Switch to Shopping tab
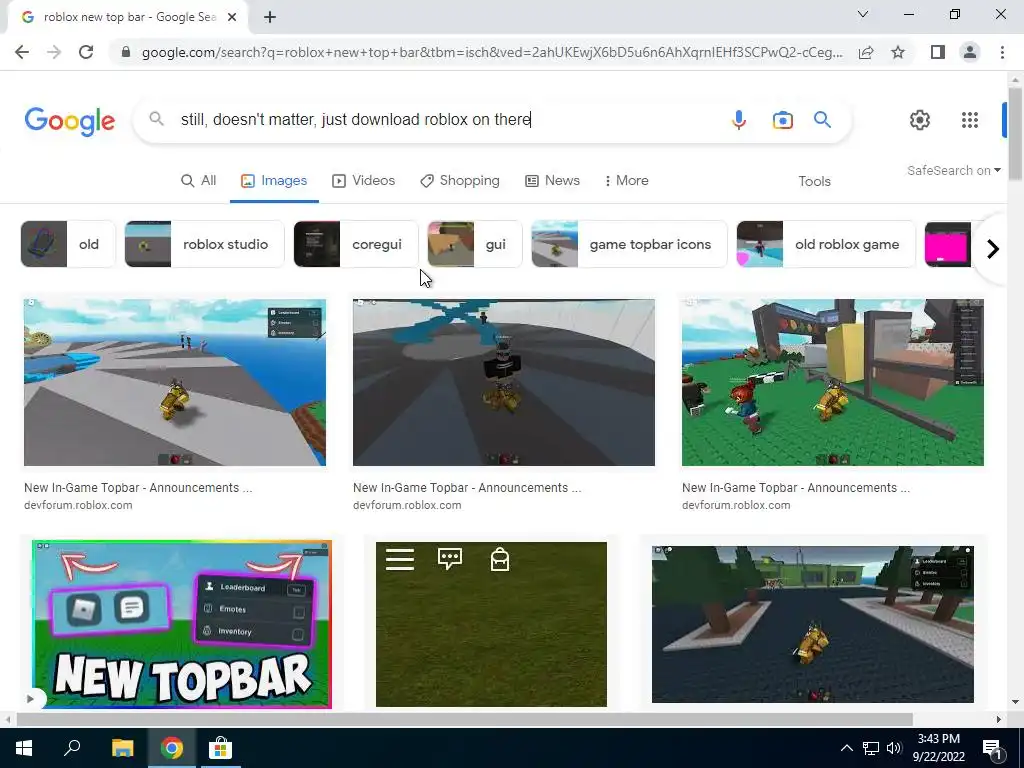 click(x=460, y=181)
